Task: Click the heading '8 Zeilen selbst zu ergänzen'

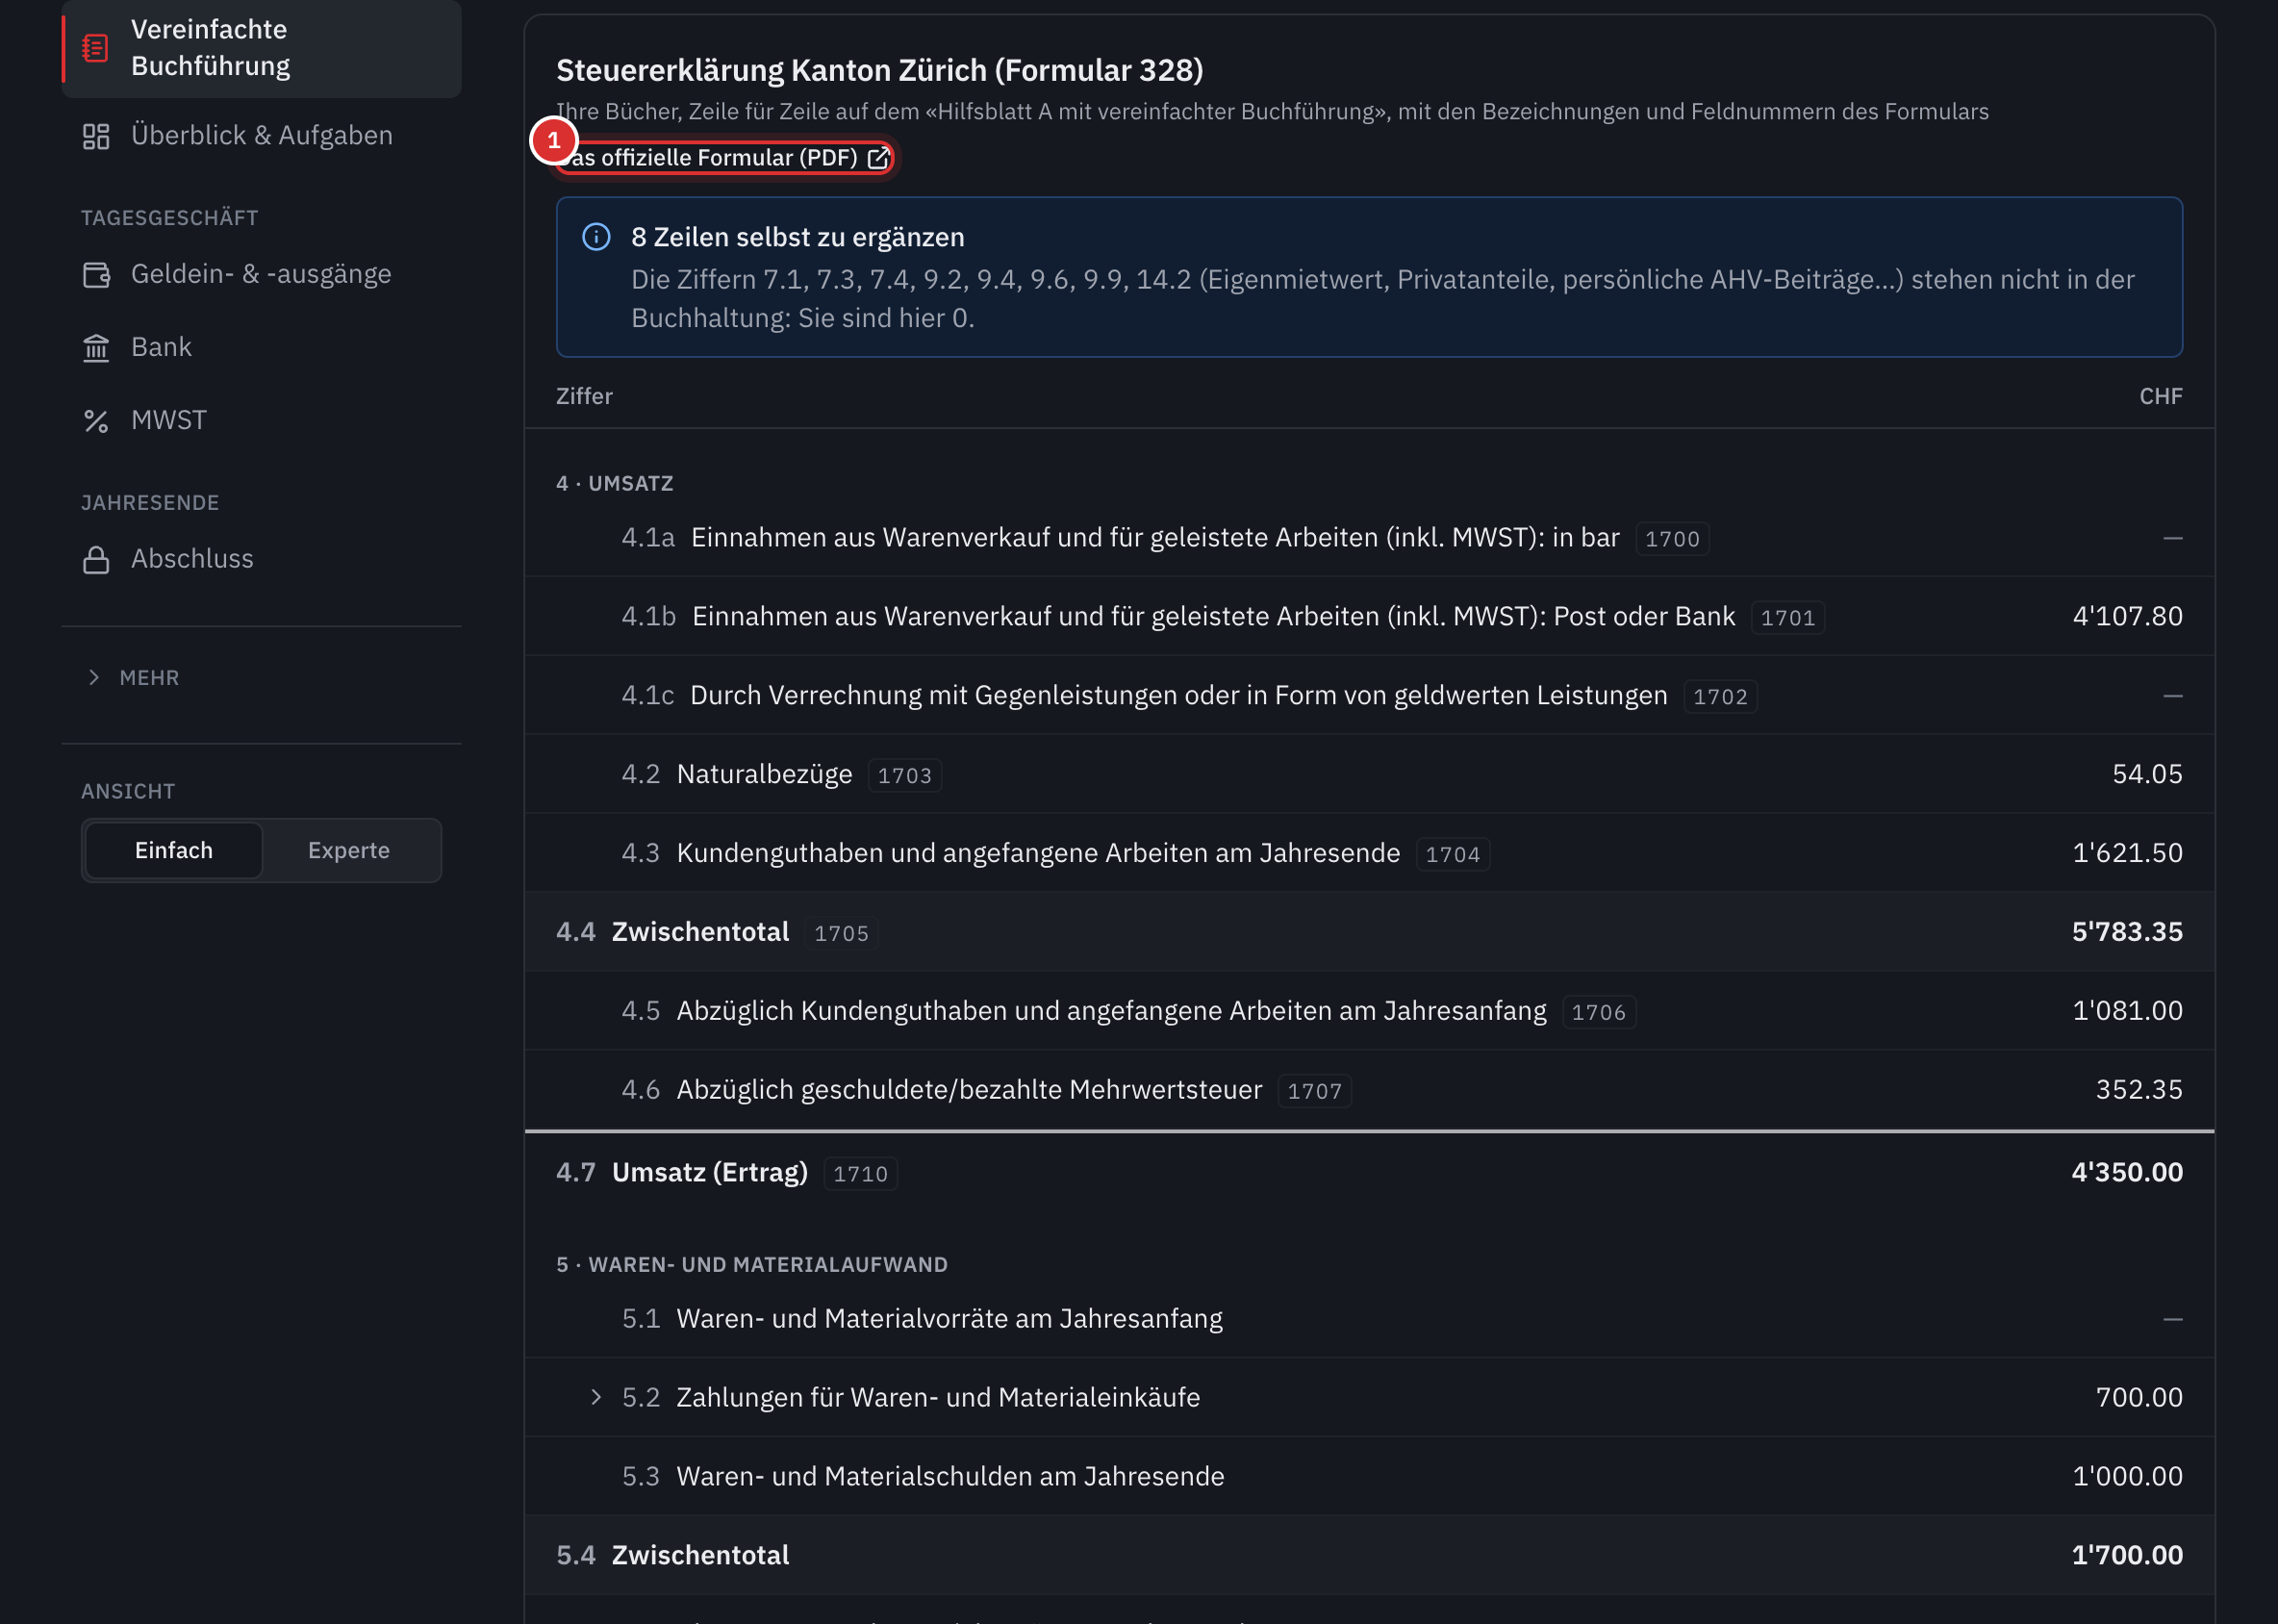Action: click(798, 237)
